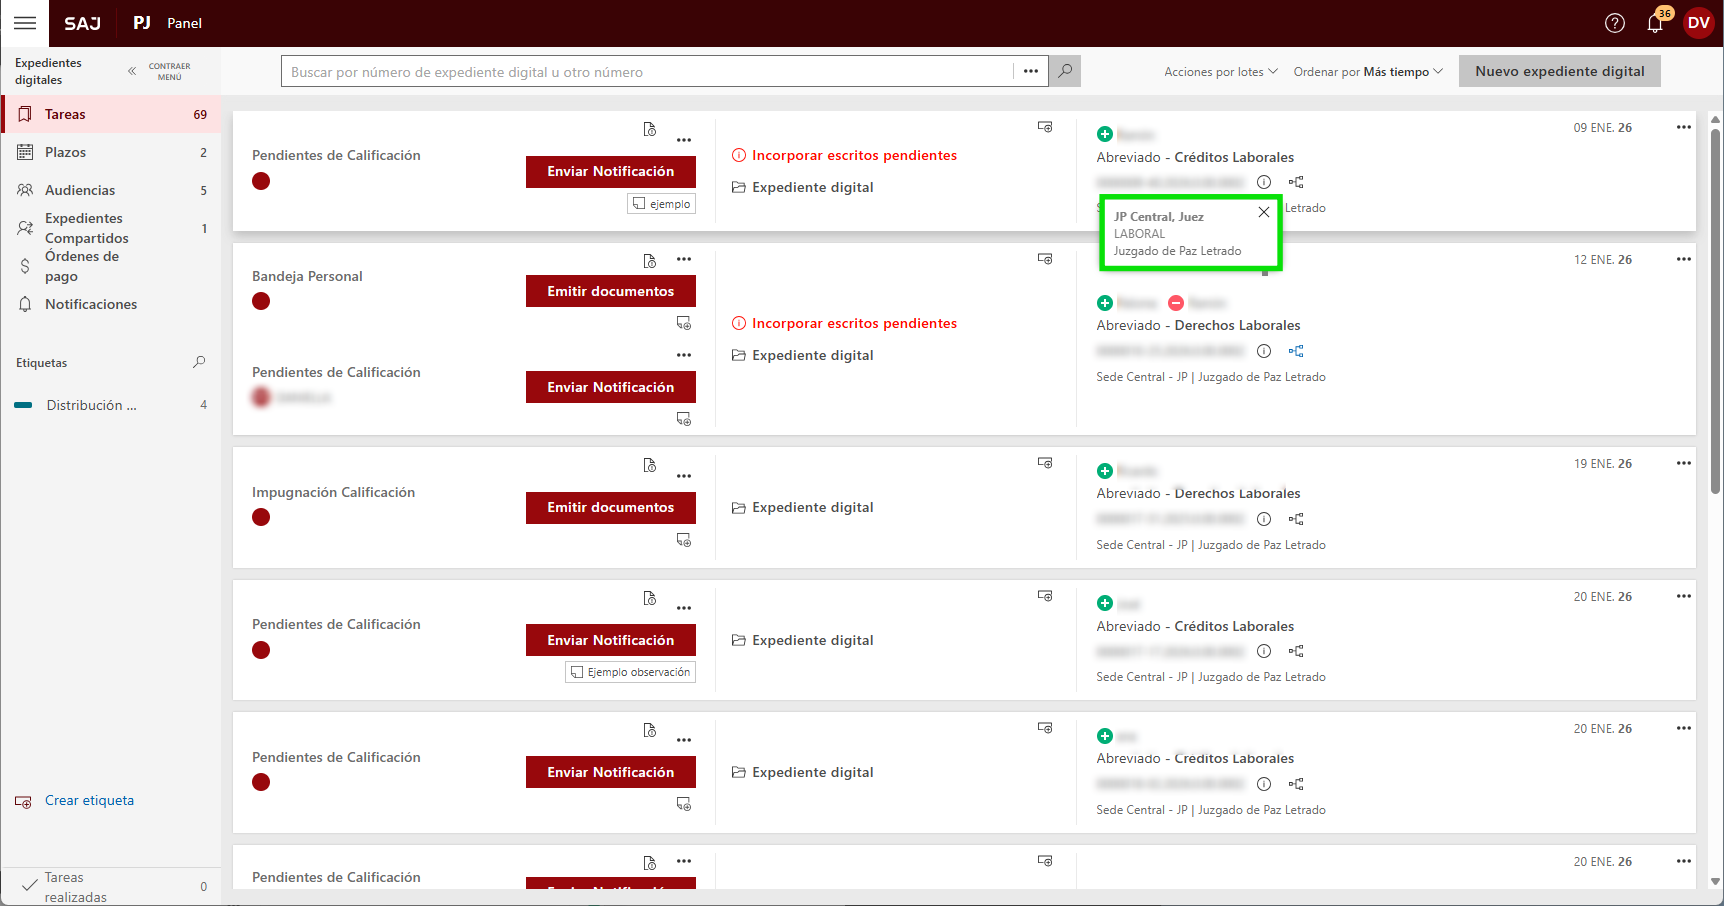Expand Acciones por lotes dropdown
Screen dimensions: 1724x906
coord(1220,72)
